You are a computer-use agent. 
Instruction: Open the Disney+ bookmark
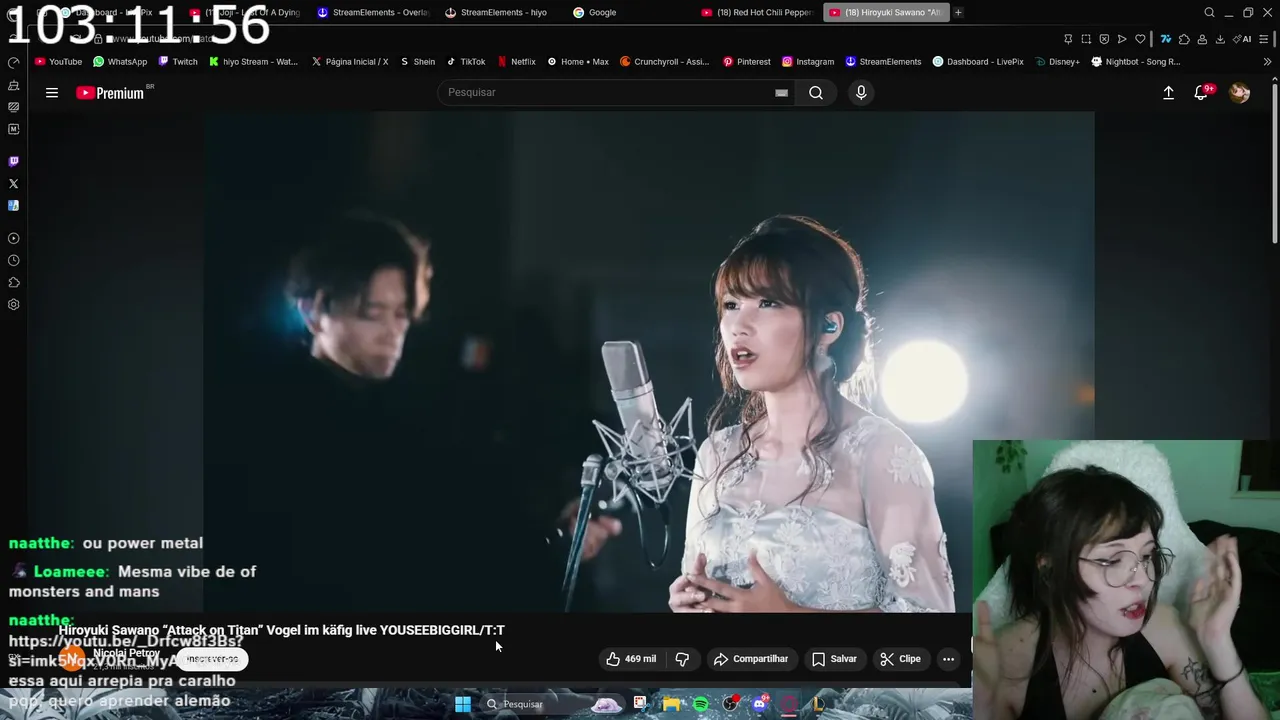tap(1057, 62)
